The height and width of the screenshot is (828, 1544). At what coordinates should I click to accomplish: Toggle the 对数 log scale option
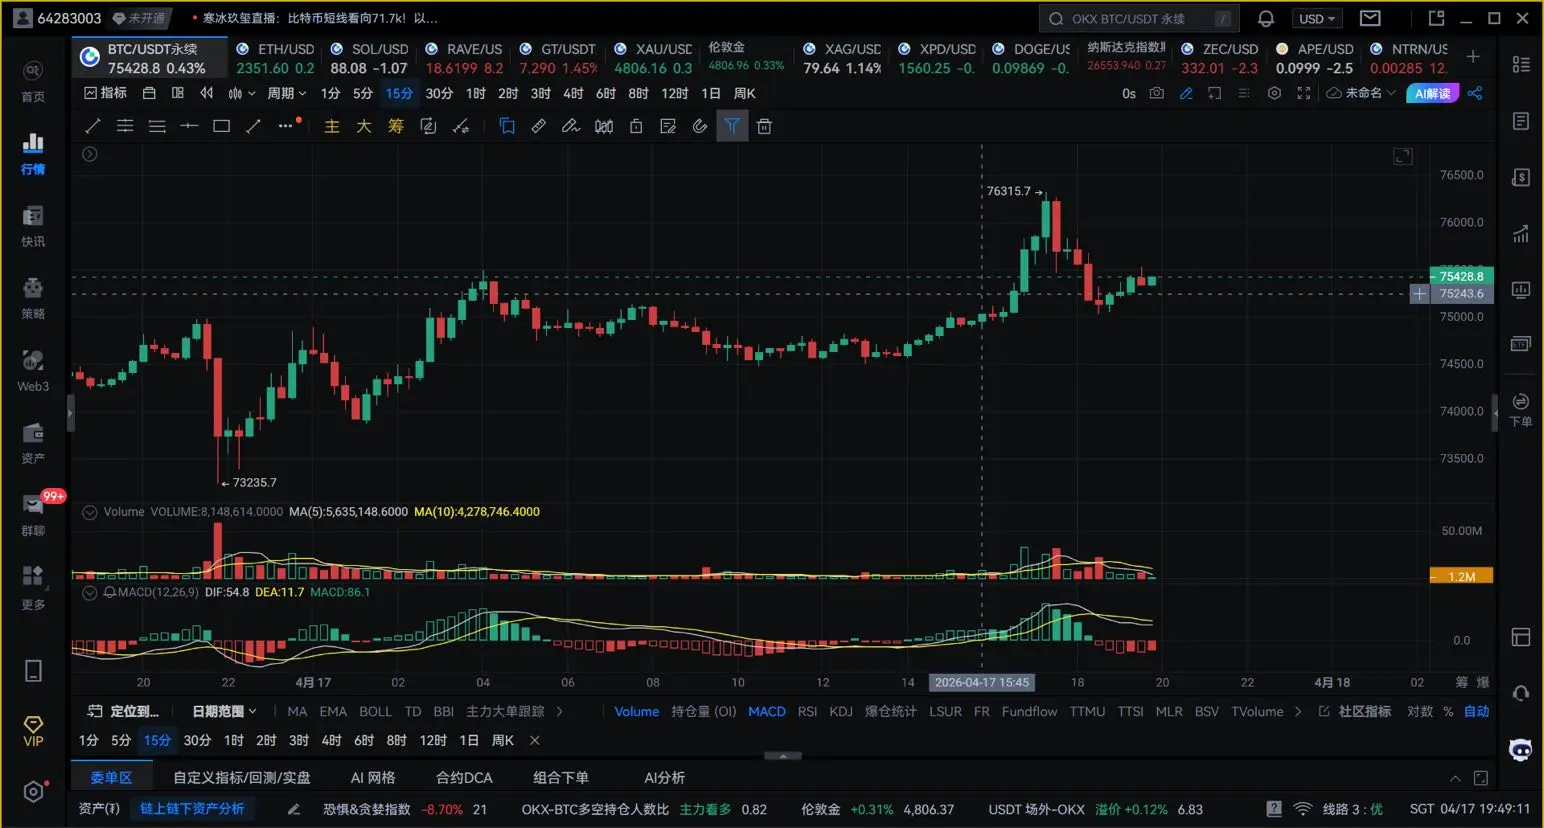tap(1420, 711)
